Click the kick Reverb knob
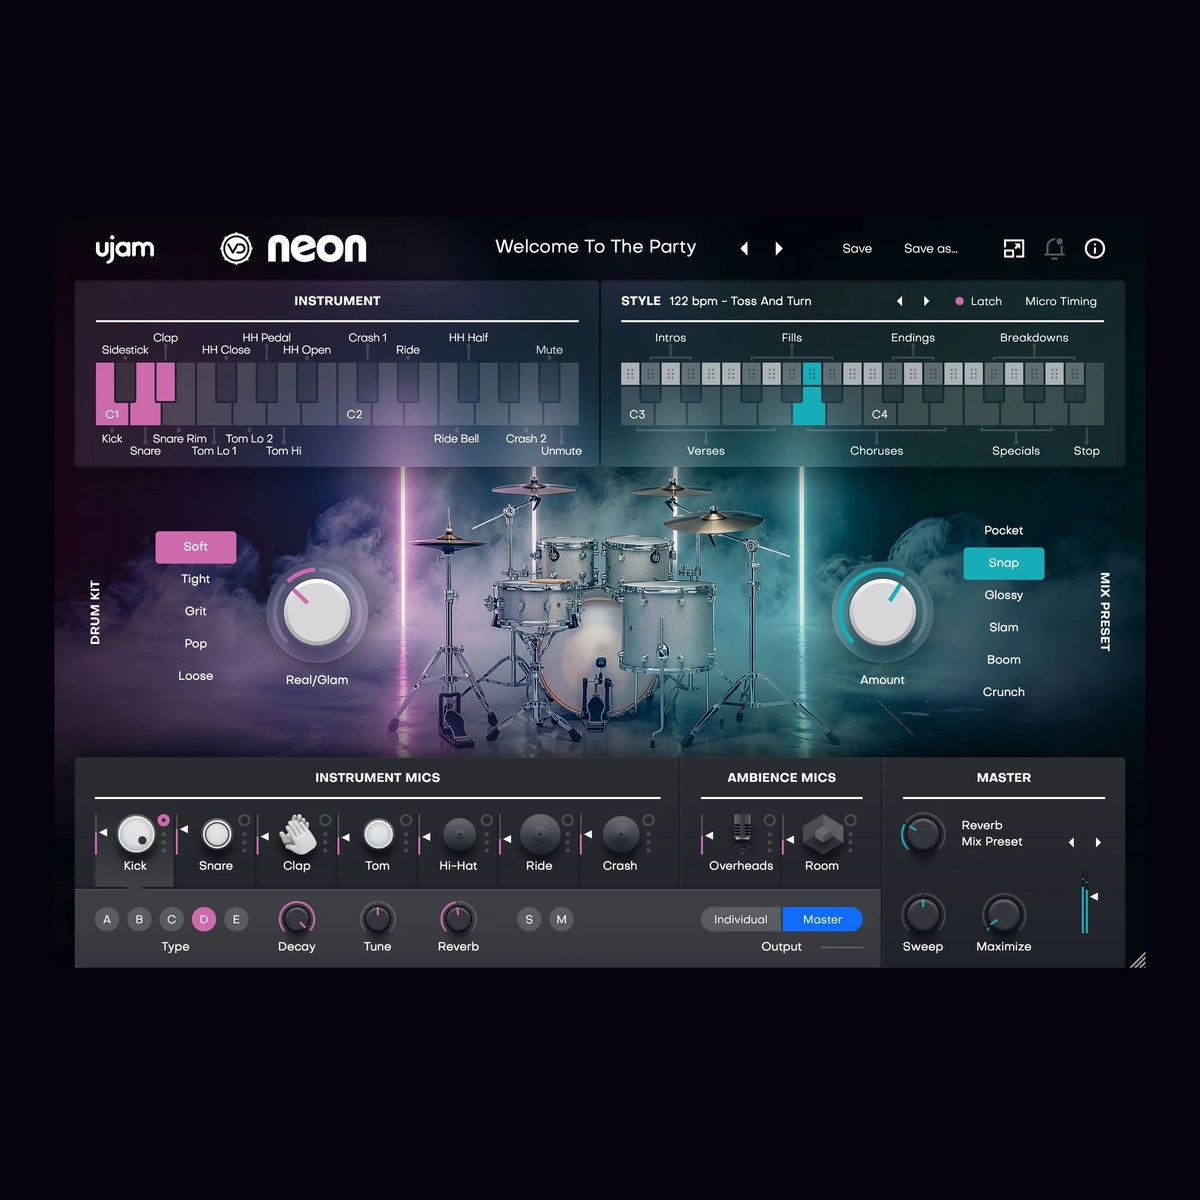 pyautogui.click(x=458, y=919)
